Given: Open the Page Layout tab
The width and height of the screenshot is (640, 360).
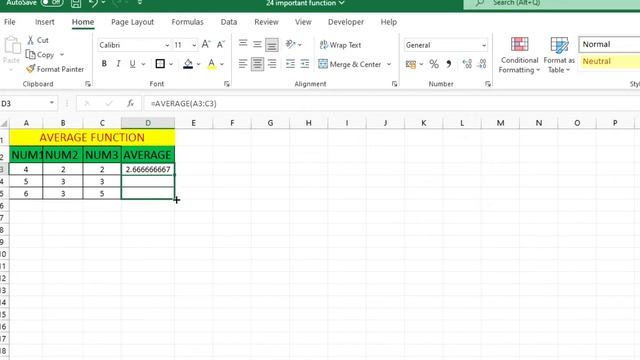Looking at the screenshot, I should pos(132,22).
